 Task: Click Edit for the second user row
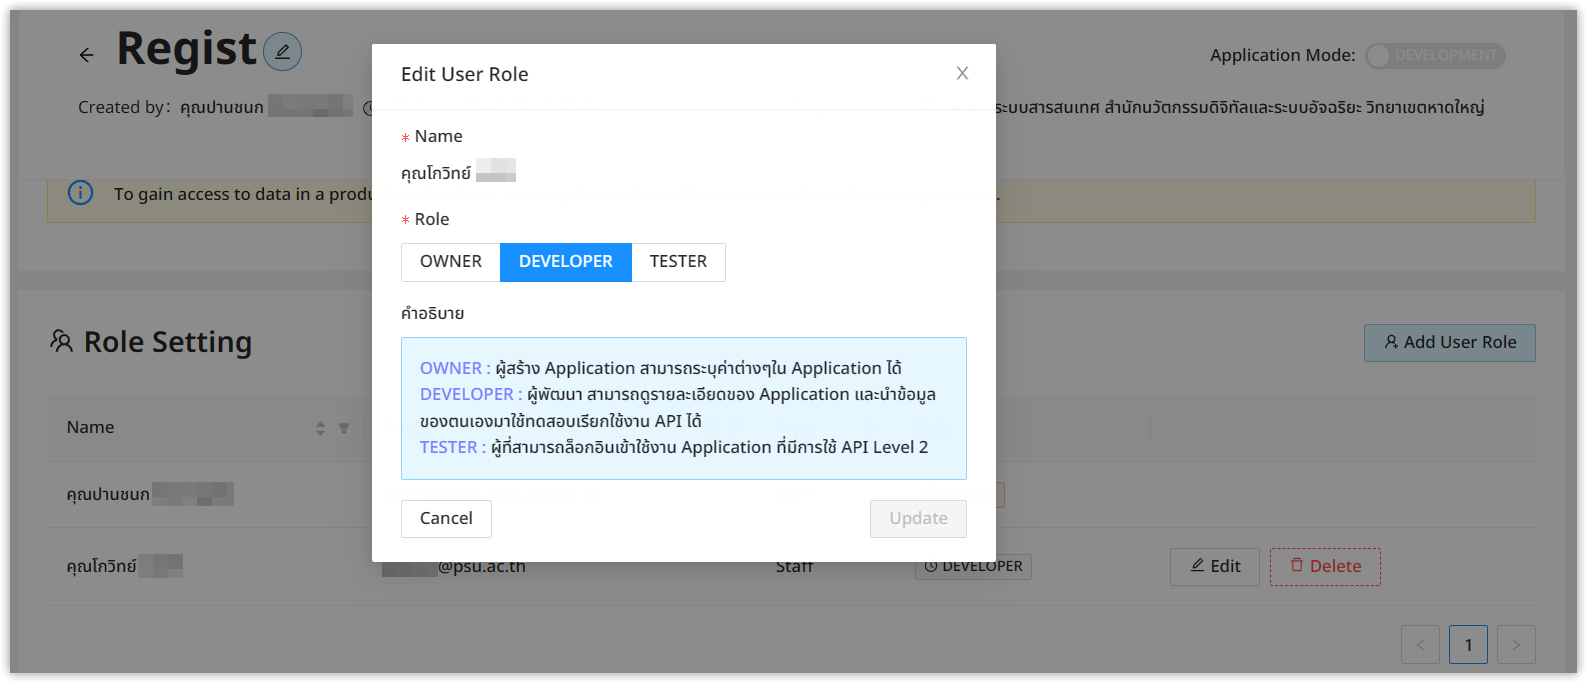[1214, 567]
